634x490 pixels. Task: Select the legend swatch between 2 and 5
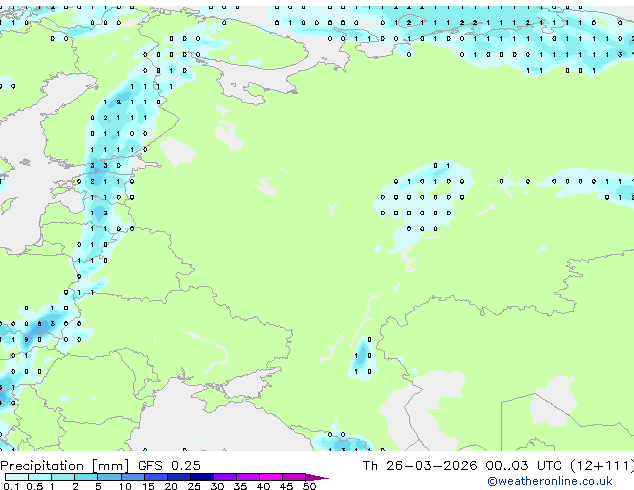click(x=86, y=477)
